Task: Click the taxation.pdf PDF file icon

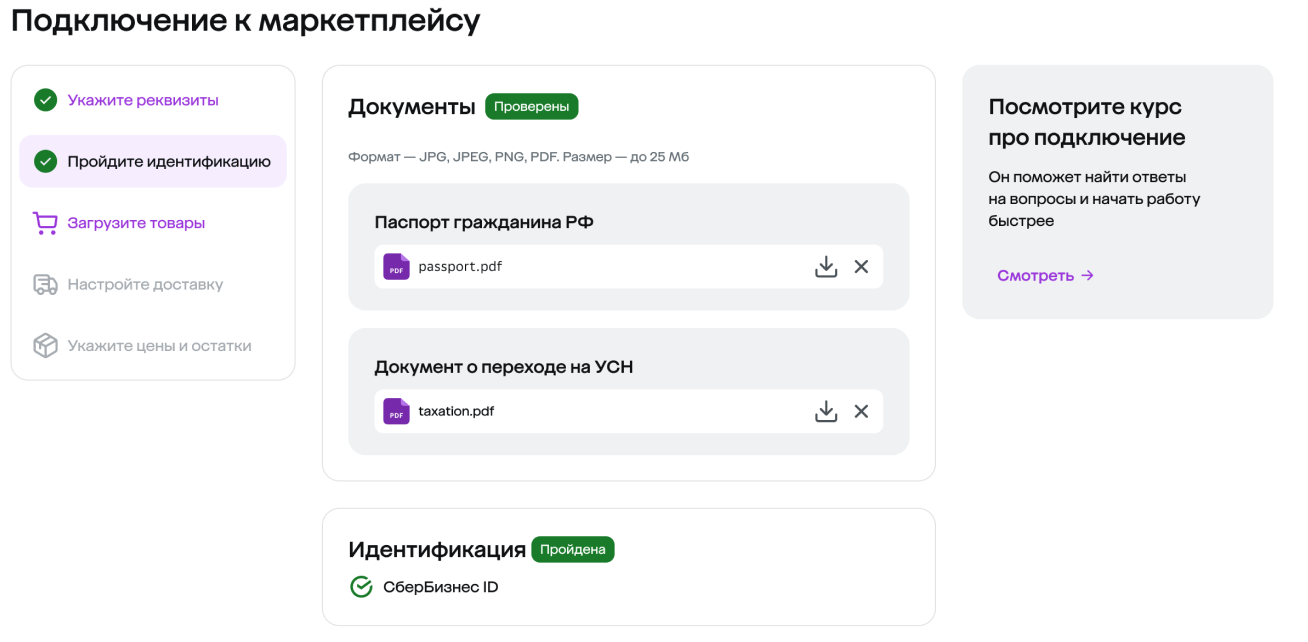Action: [x=396, y=411]
